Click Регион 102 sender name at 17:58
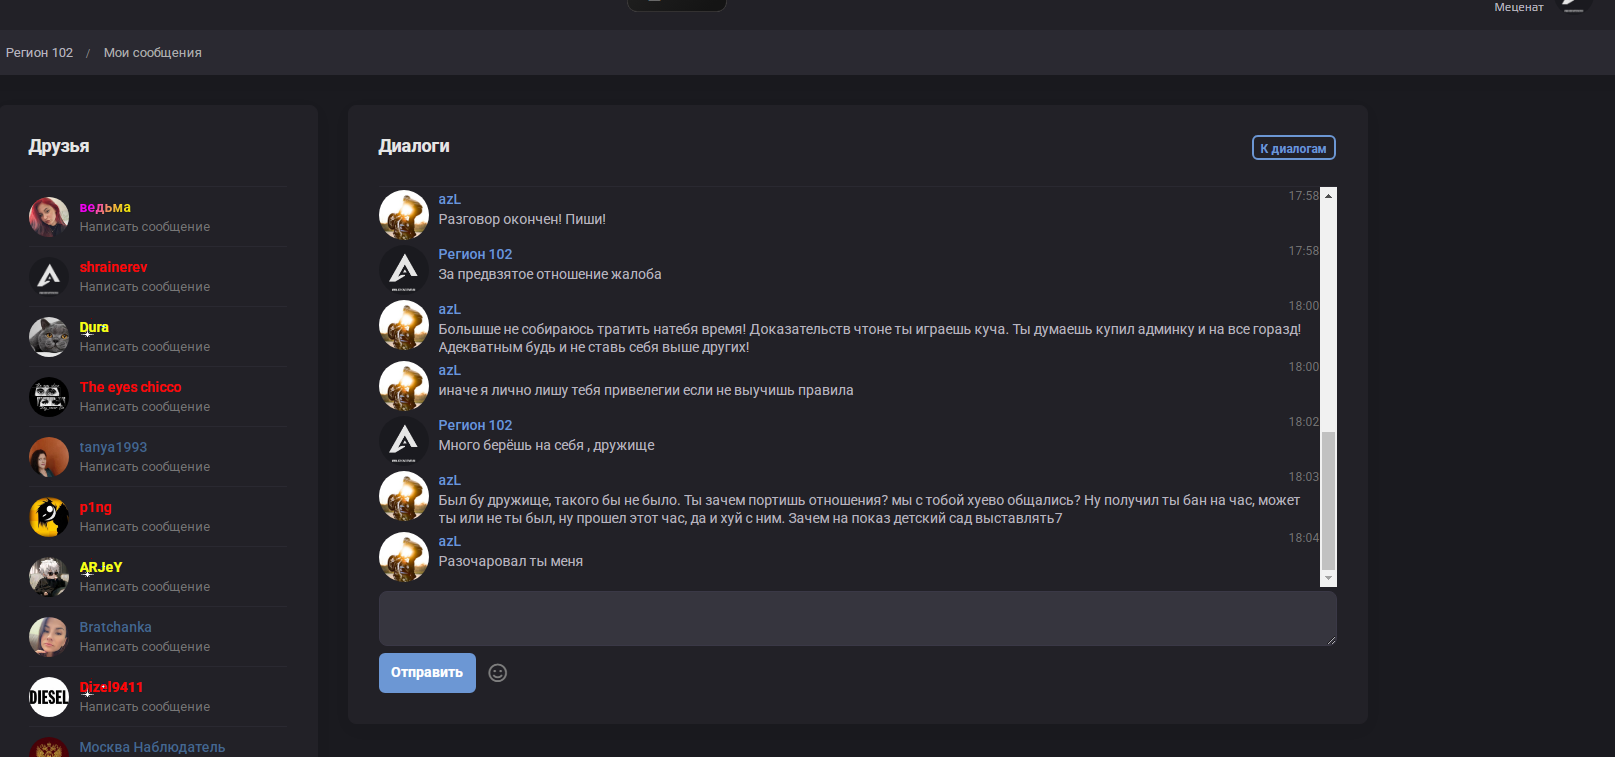 475,254
